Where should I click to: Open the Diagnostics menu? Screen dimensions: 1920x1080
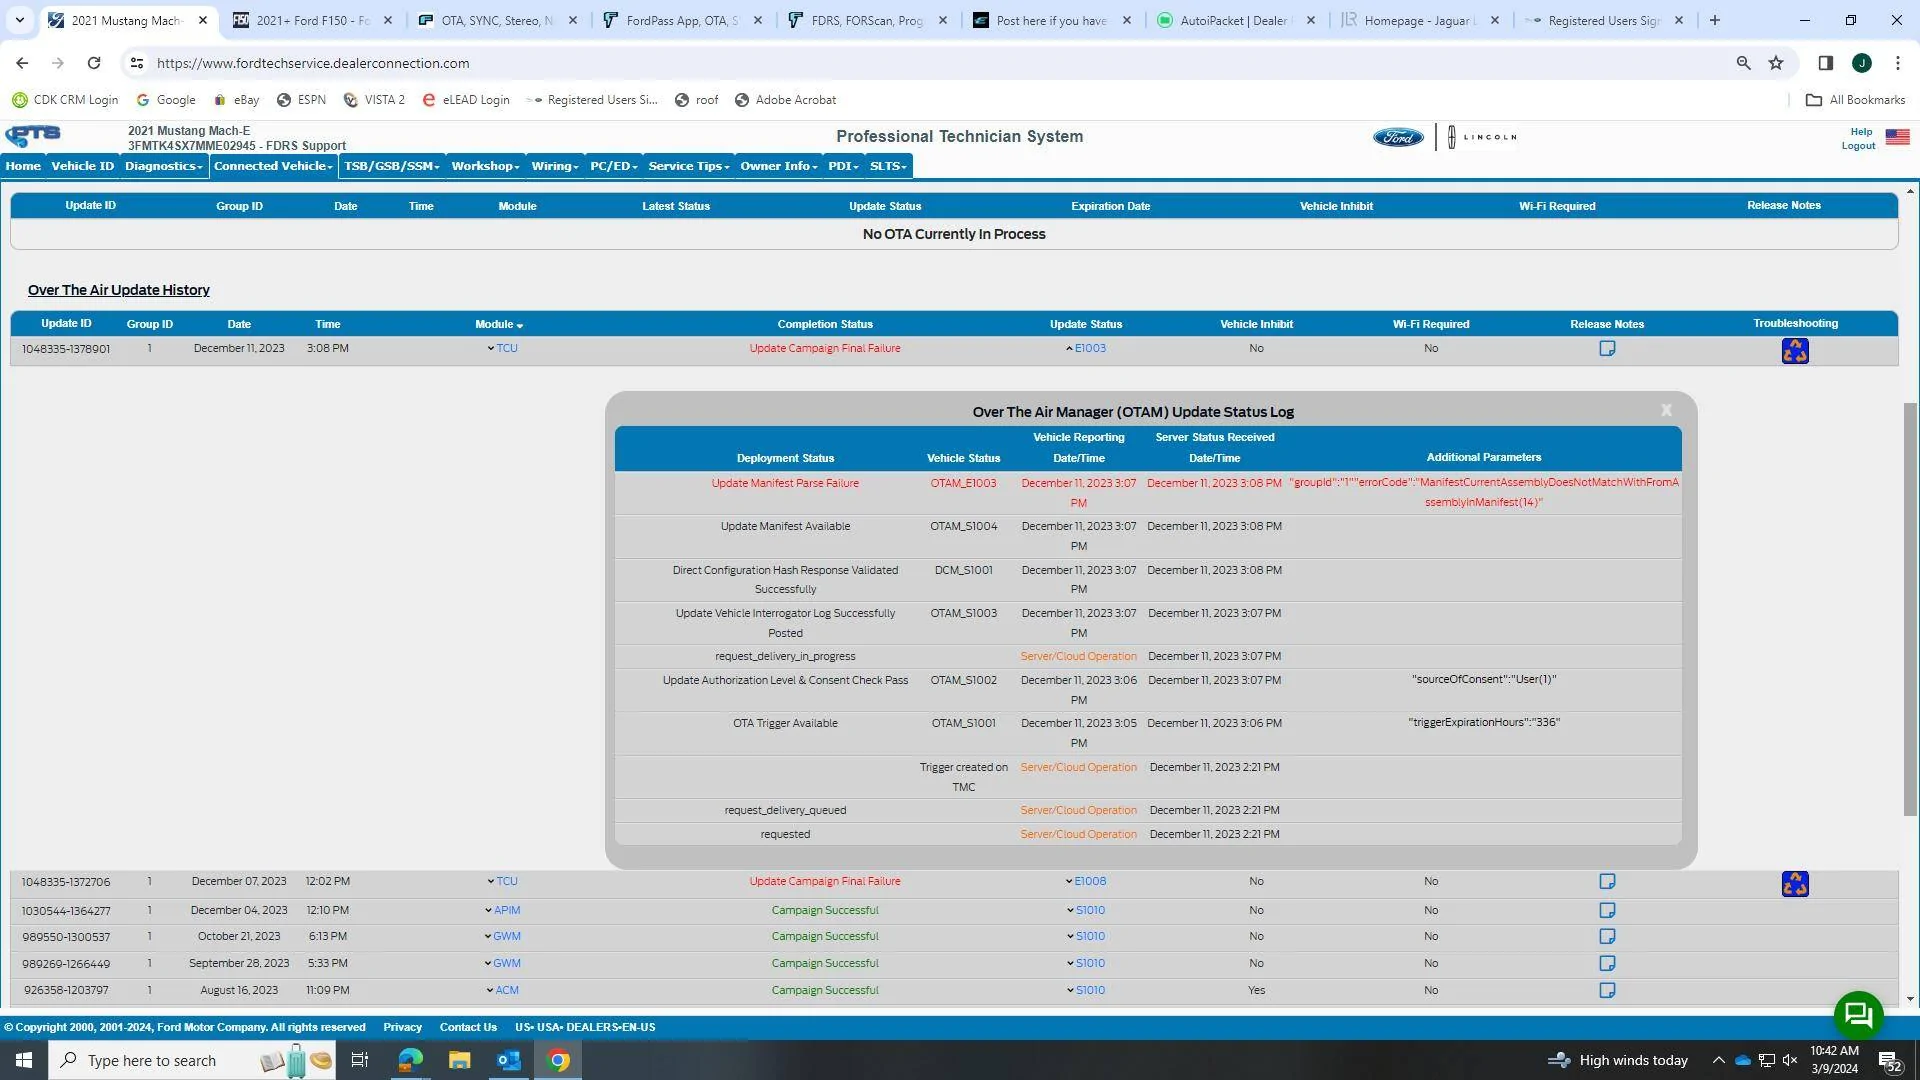tap(164, 166)
